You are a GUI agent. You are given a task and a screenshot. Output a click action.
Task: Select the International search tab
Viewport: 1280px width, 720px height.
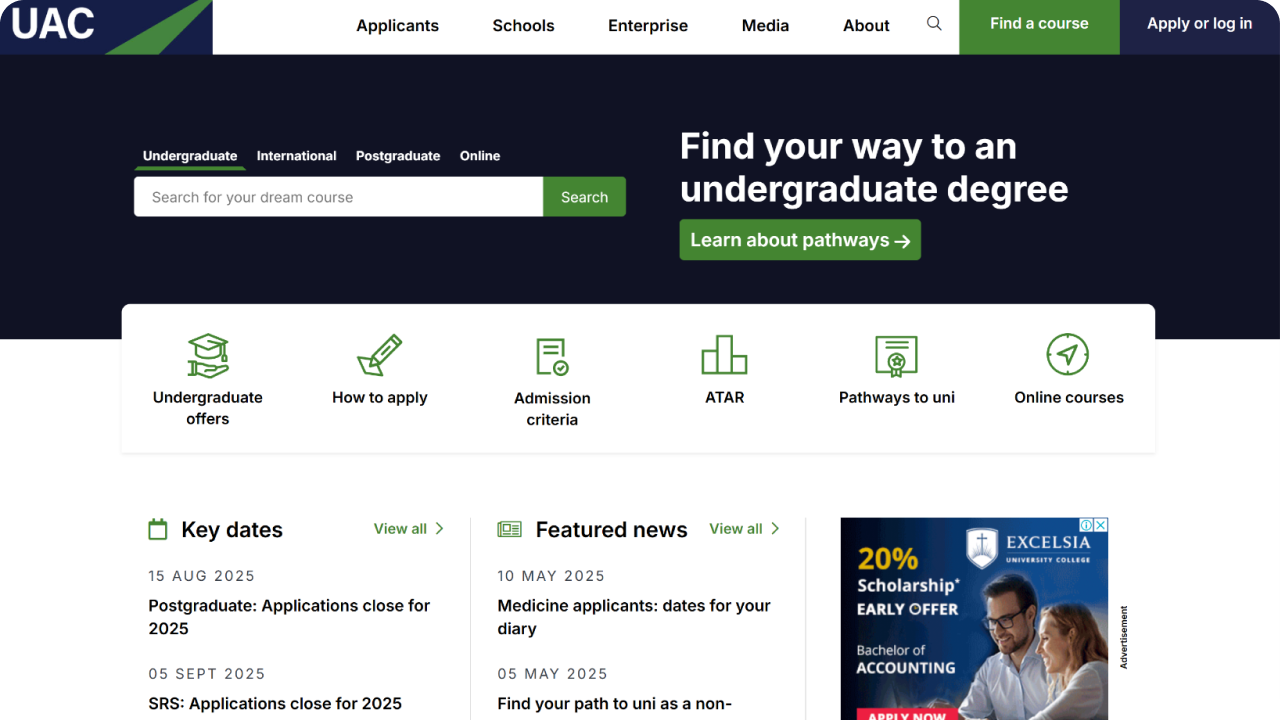(296, 156)
